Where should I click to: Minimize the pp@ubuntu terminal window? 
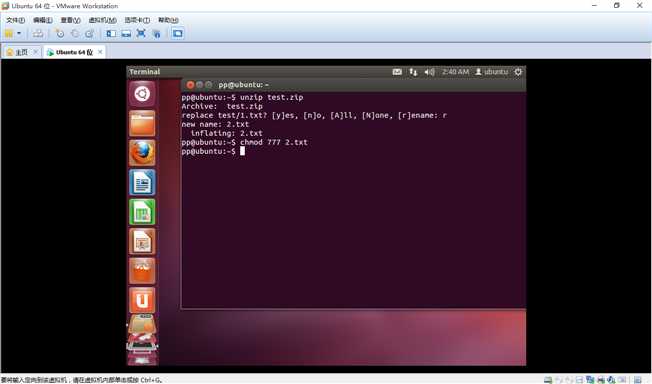pyautogui.click(x=200, y=85)
